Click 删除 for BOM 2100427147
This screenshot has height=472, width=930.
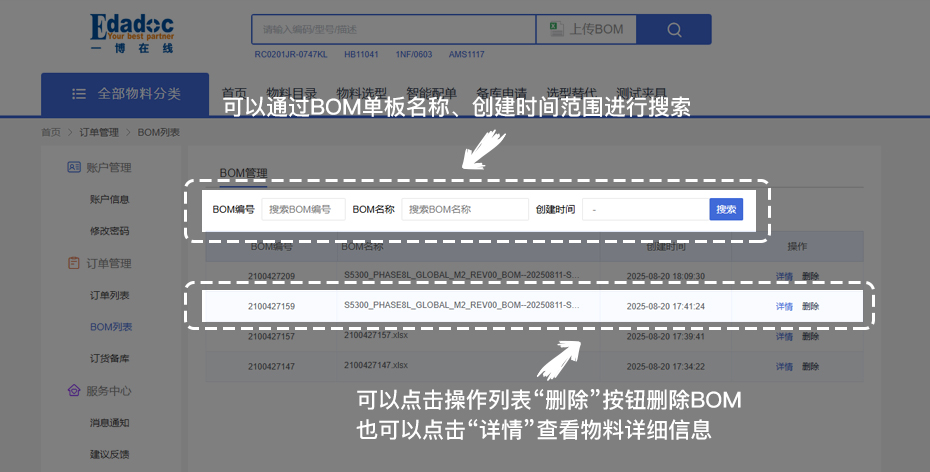coord(810,366)
